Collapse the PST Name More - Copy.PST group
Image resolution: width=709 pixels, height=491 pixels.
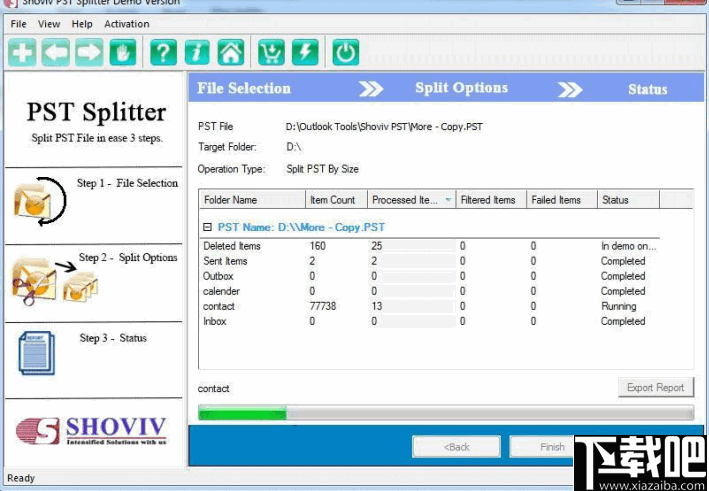pyautogui.click(x=207, y=227)
